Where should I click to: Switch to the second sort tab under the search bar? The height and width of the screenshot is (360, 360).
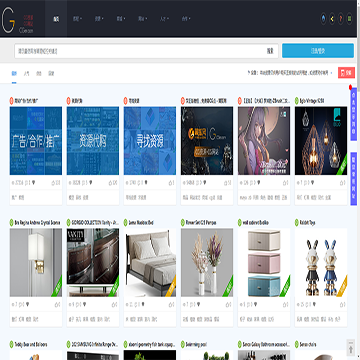[x=26, y=73]
